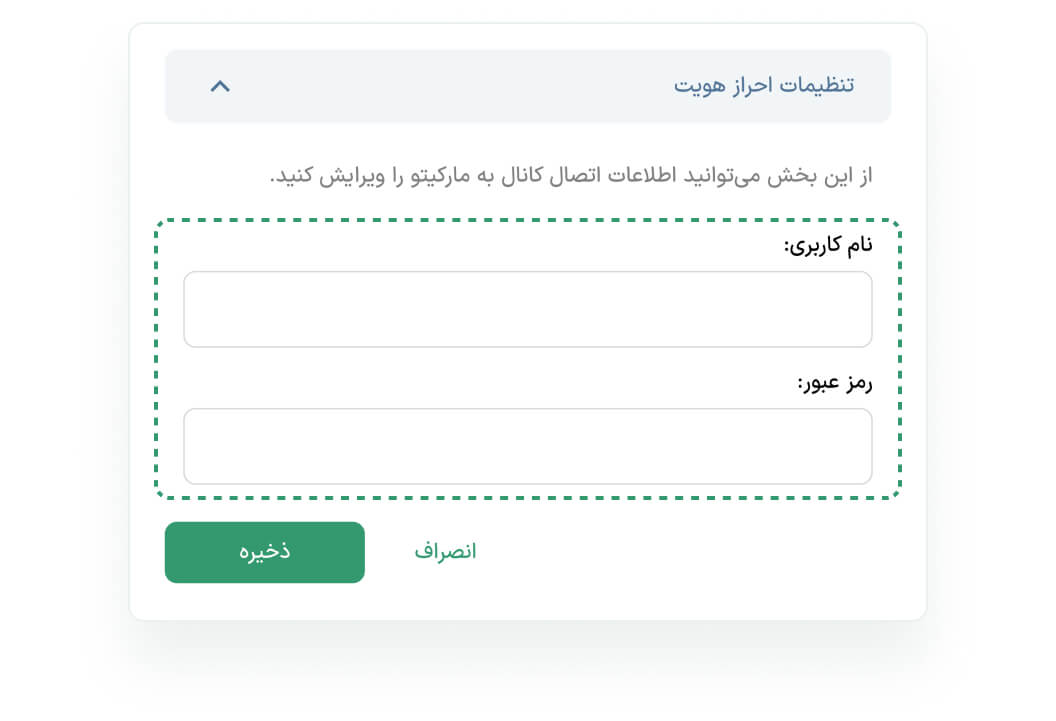
Task: Place cursor in the username text box
Action: coord(527,309)
